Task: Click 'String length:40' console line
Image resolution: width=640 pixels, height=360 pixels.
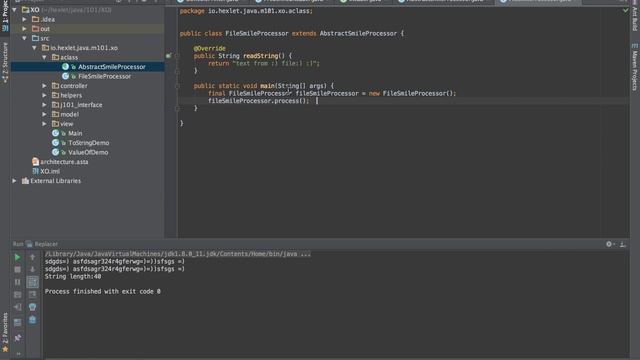Action: tap(73, 276)
